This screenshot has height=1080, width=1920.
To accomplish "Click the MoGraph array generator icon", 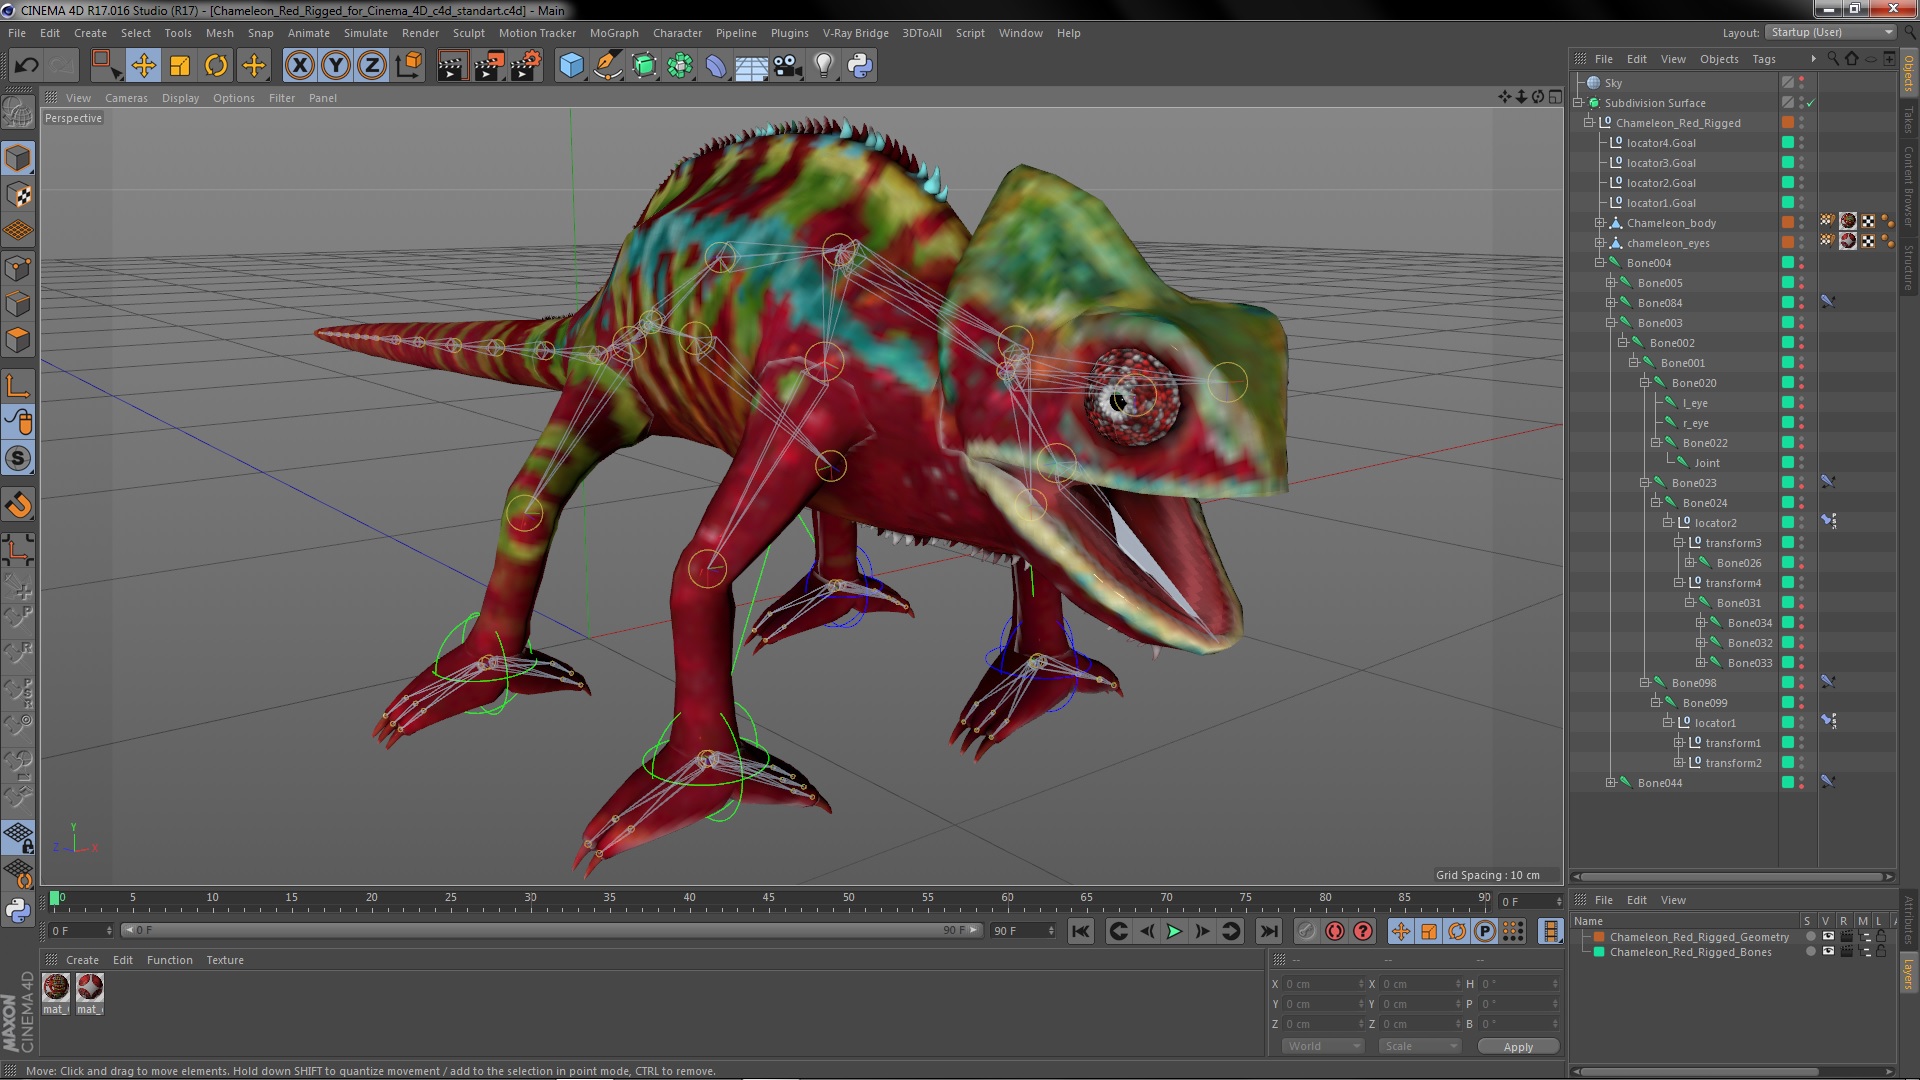I will pyautogui.click(x=680, y=66).
